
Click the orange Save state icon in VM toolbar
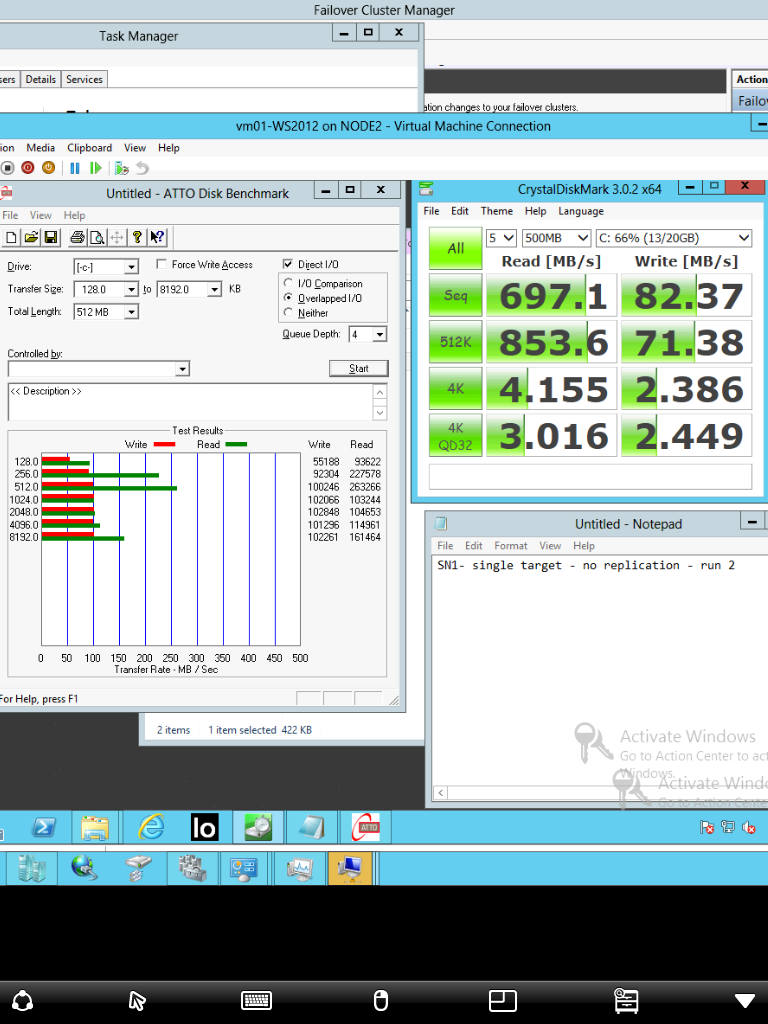tap(48, 168)
